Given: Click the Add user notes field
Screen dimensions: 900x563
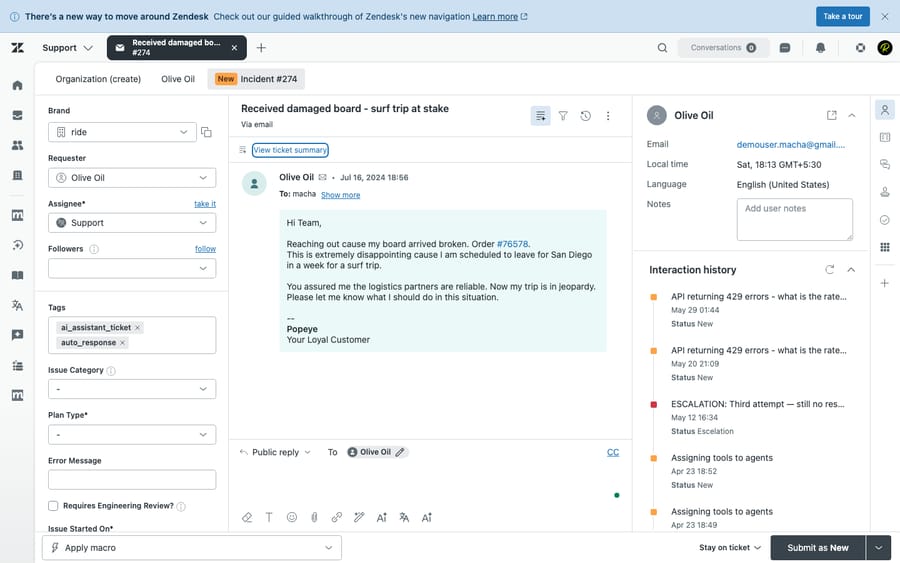Looking at the screenshot, I should click(794, 219).
